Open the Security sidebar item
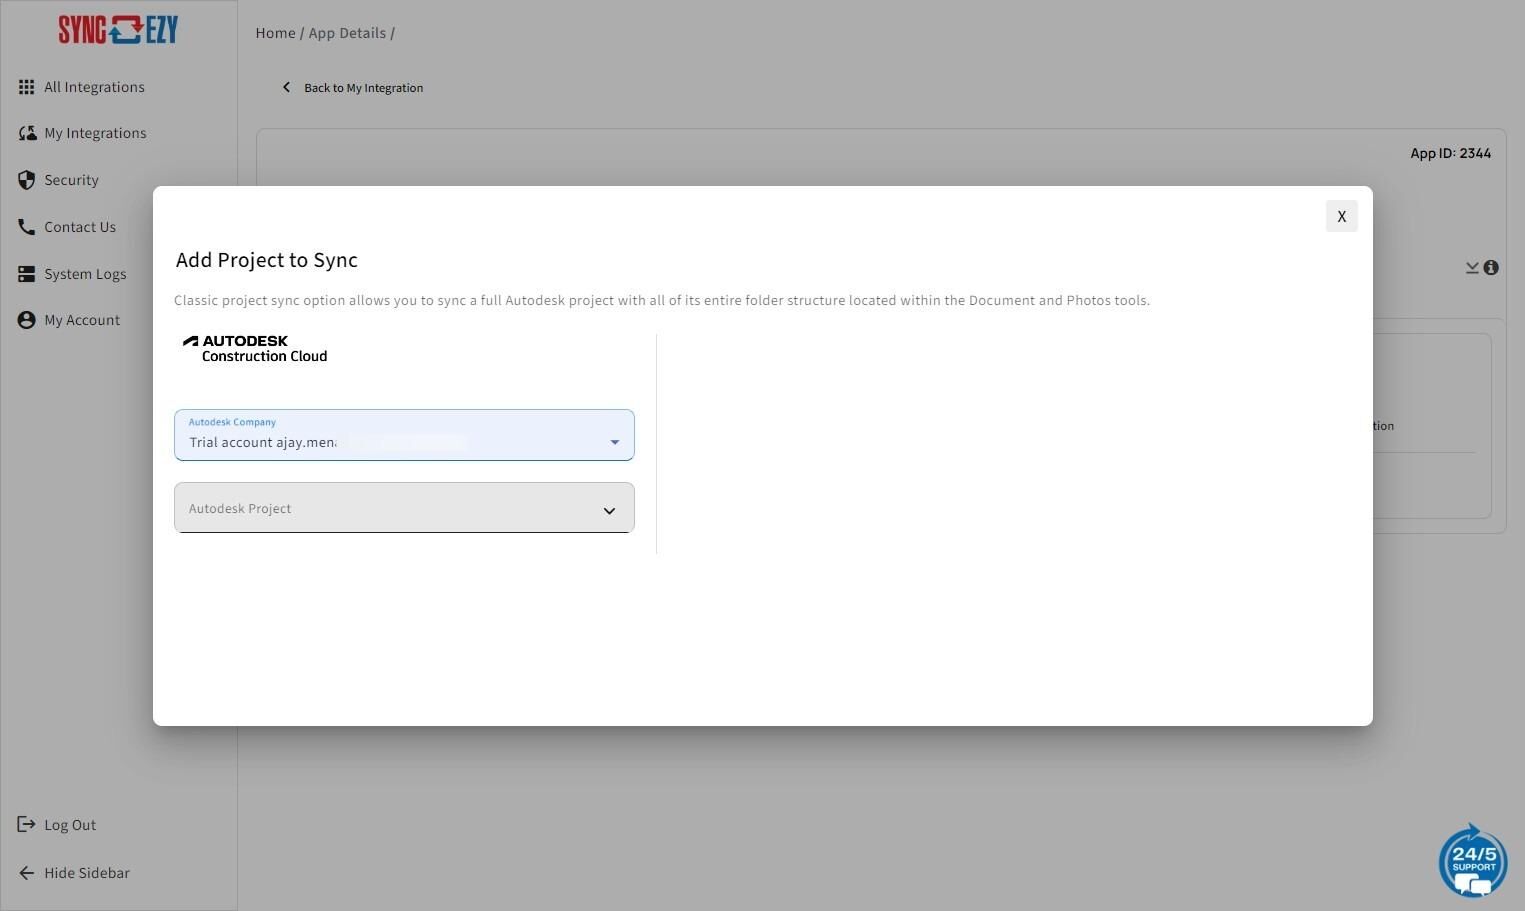The height and width of the screenshot is (911, 1525). pyautogui.click(x=71, y=180)
